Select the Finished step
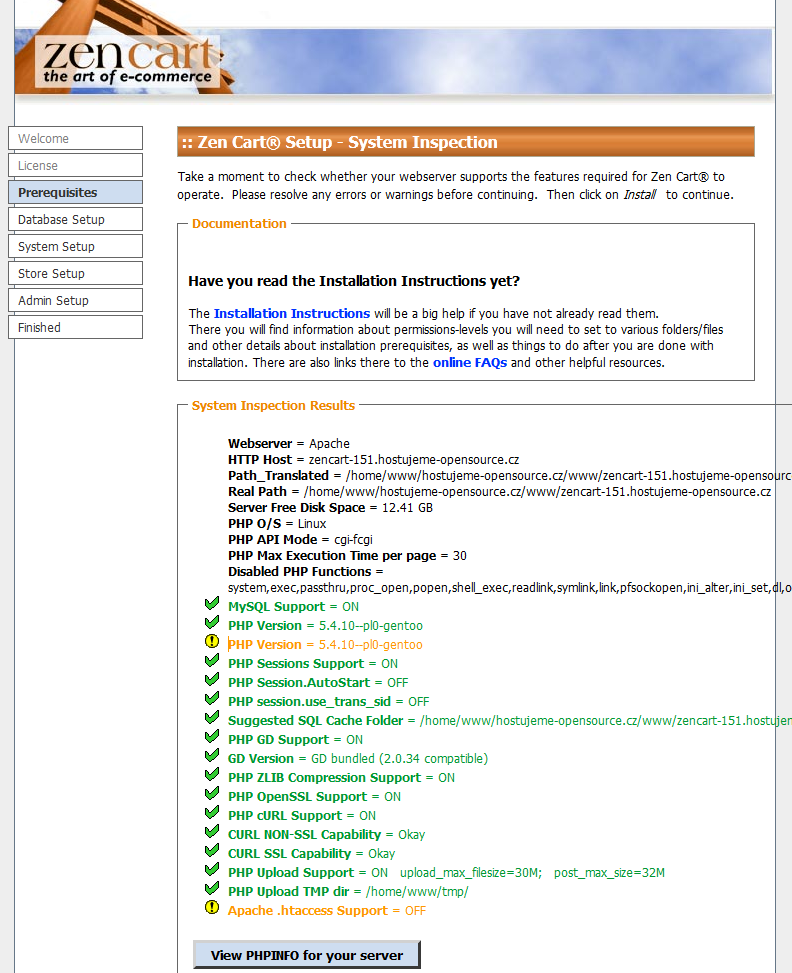This screenshot has height=973, width=792. tap(75, 328)
